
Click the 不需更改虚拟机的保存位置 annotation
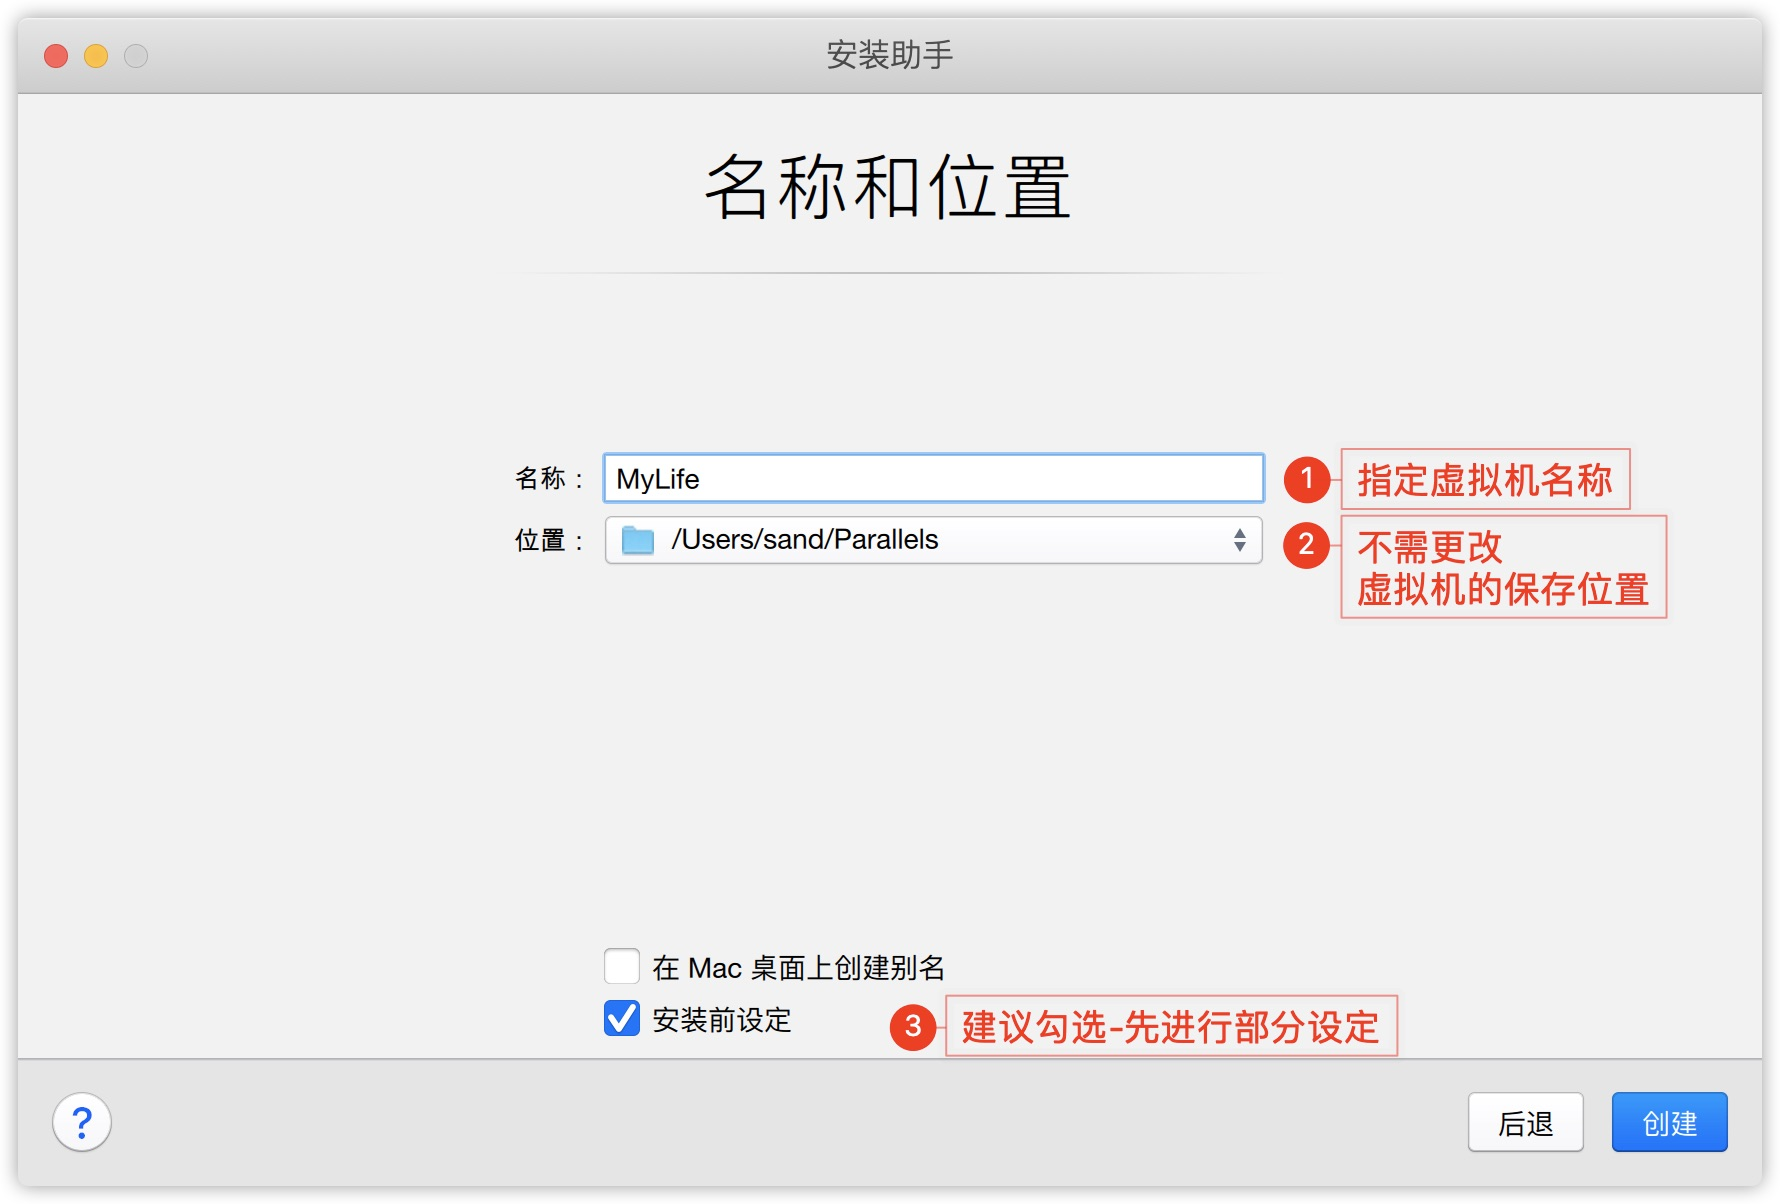(1503, 567)
